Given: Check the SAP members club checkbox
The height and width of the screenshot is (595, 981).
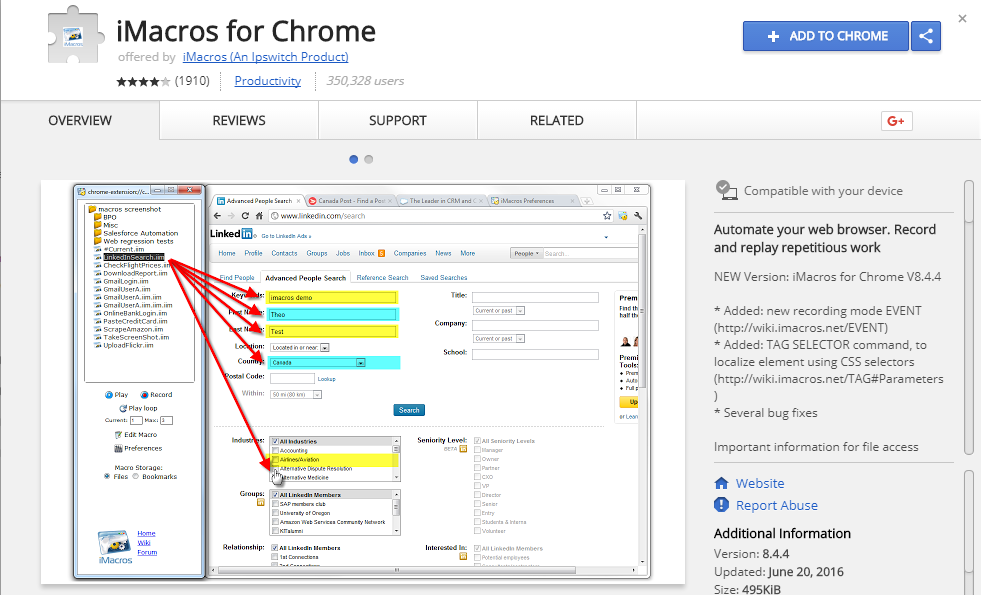Looking at the screenshot, I should click(x=275, y=504).
